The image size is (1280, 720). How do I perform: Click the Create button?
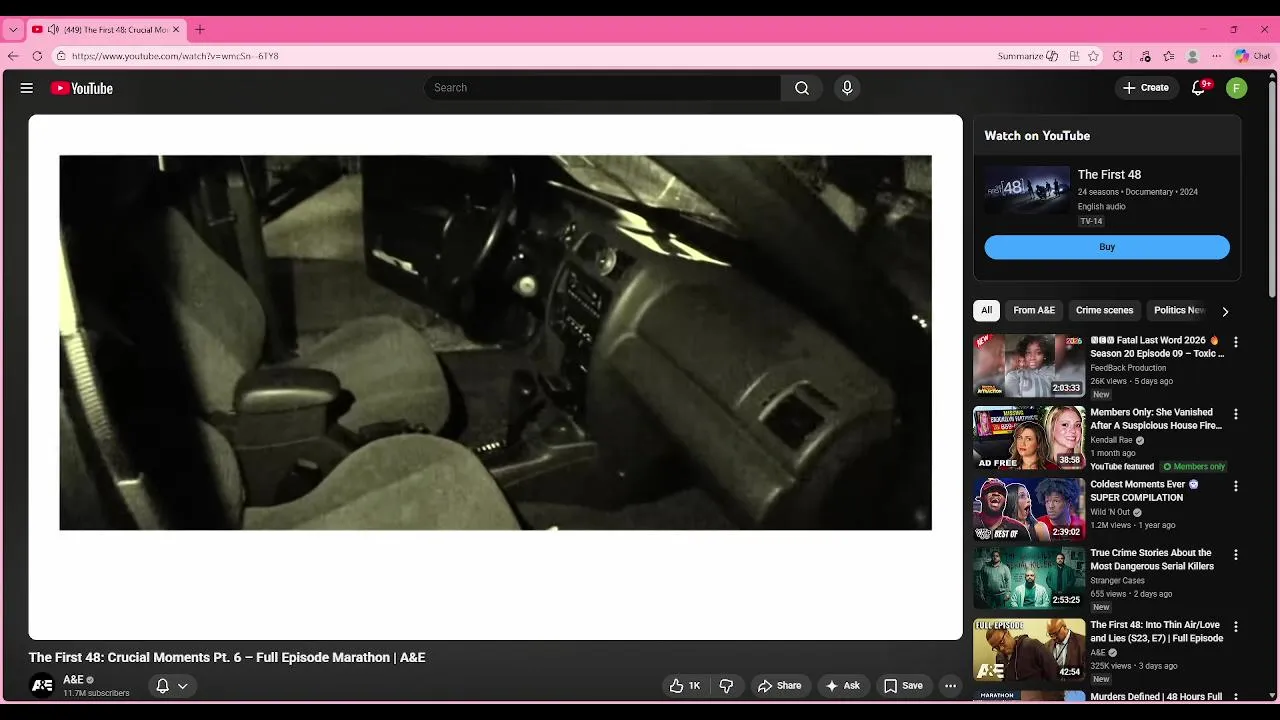1146,88
